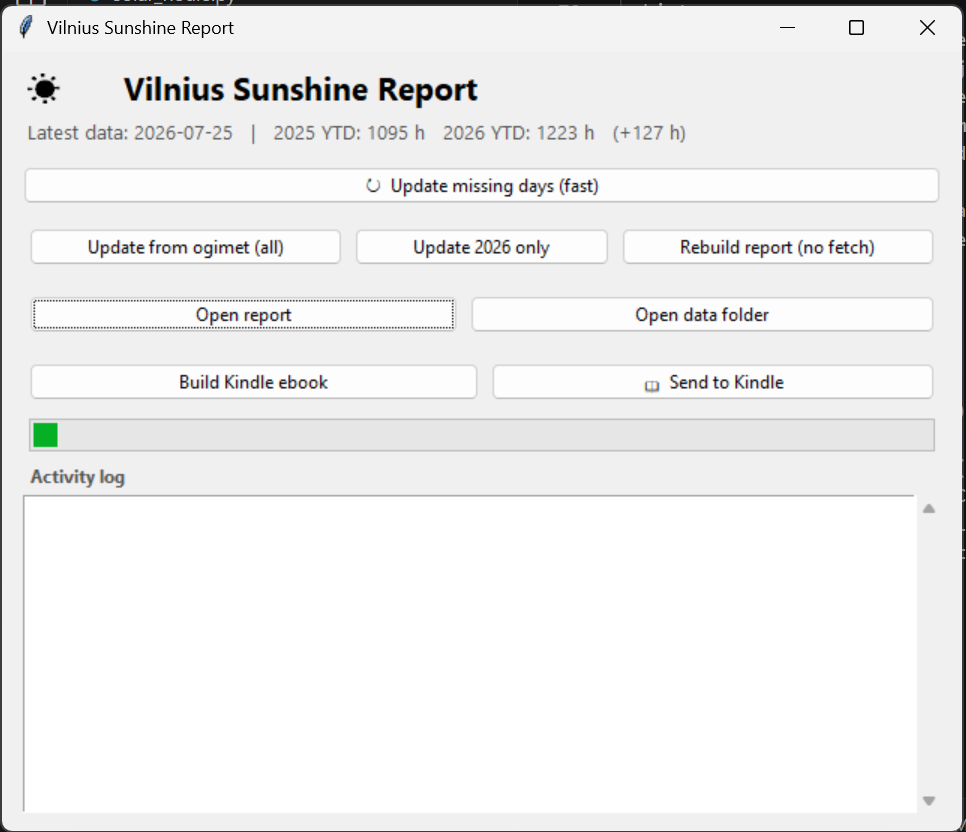Close the Vilnius Sunshine Report window
Image resolution: width=966 pixels, height=832 pixels.
(927, 28)
